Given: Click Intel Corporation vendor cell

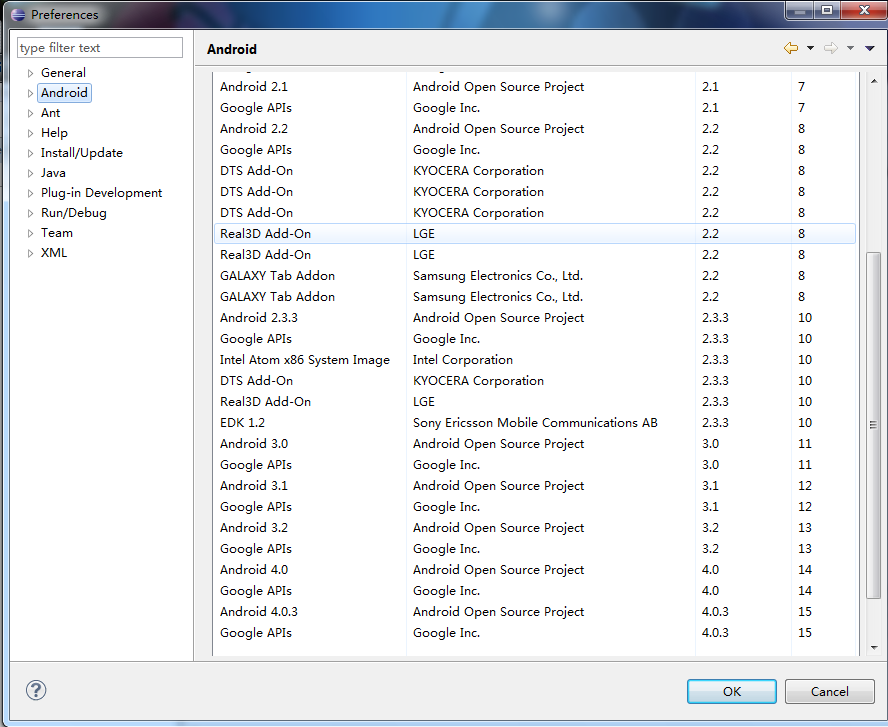Looking at the screenshot, I should coord(463,360).
